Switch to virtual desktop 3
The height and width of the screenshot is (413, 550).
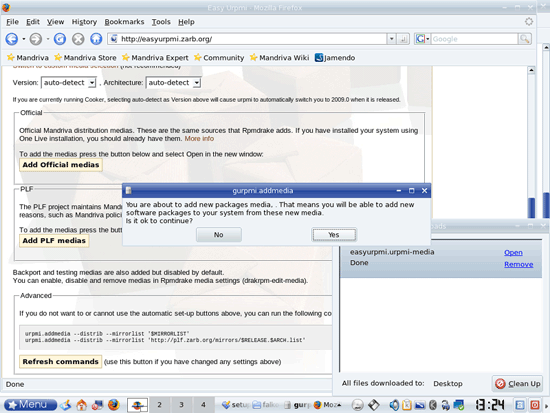tap(181, 405)
